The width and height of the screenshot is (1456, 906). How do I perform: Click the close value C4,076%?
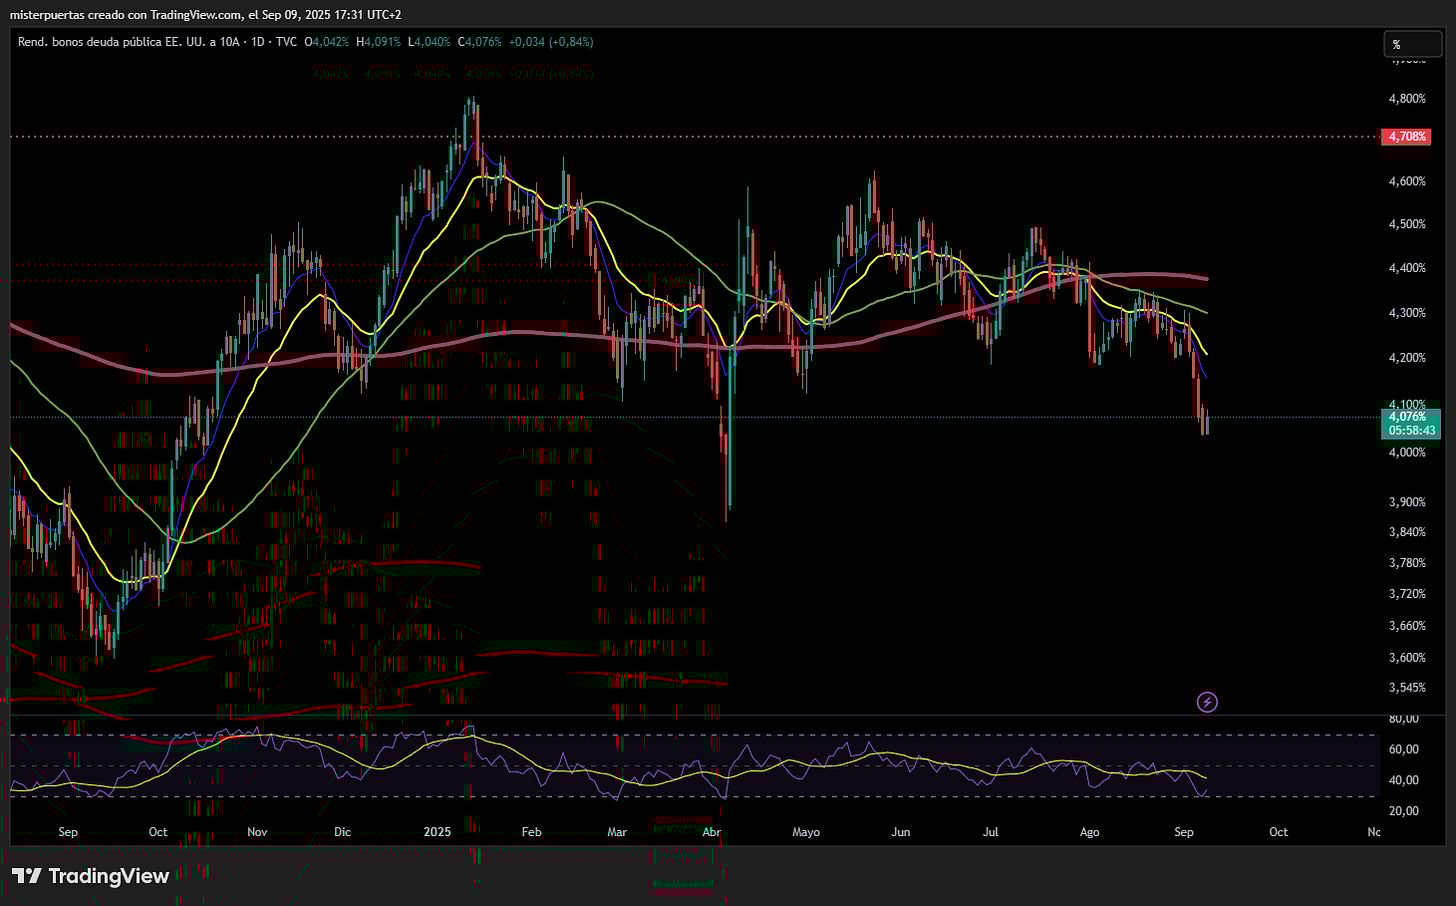click(x=480, y=42)
